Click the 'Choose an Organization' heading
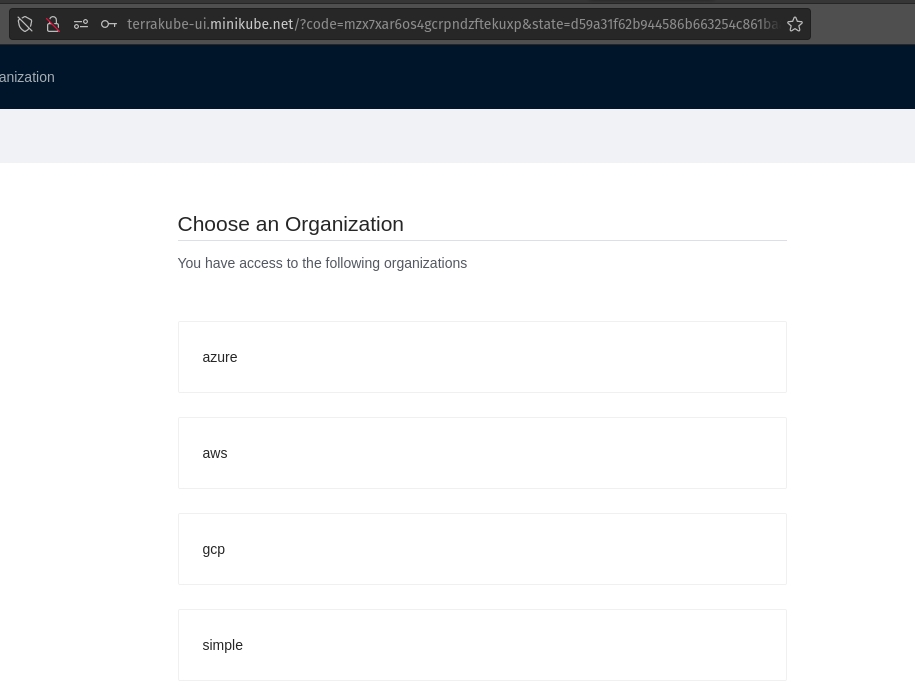The height and width of the screenshot is (691, 915). coord(290,224)
